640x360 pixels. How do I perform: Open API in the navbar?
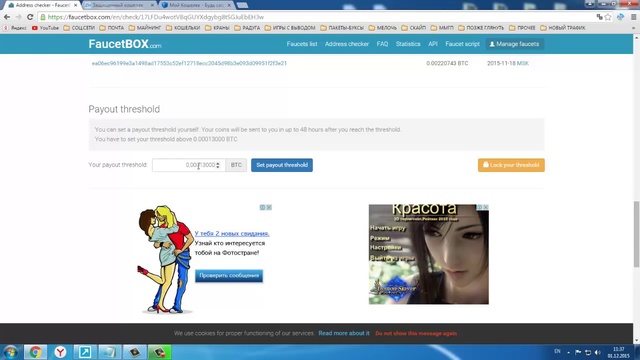point(433,44)
